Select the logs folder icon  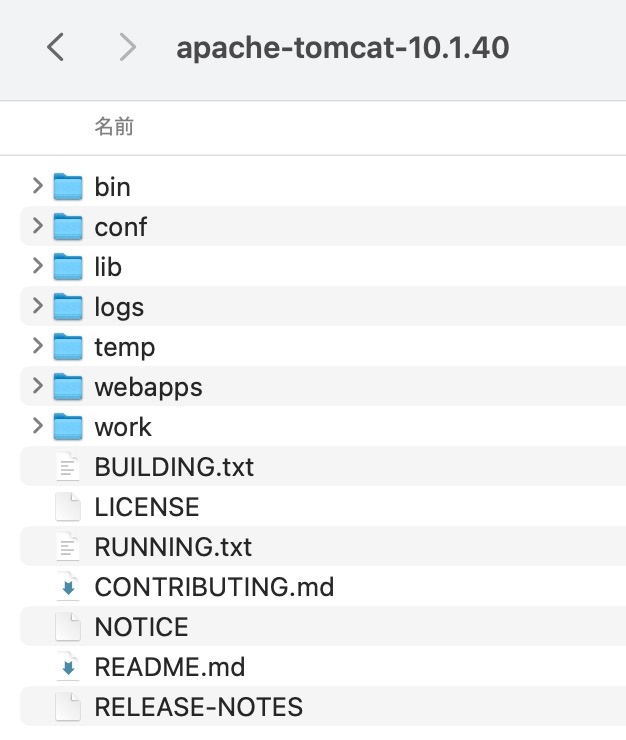point(68,307)
